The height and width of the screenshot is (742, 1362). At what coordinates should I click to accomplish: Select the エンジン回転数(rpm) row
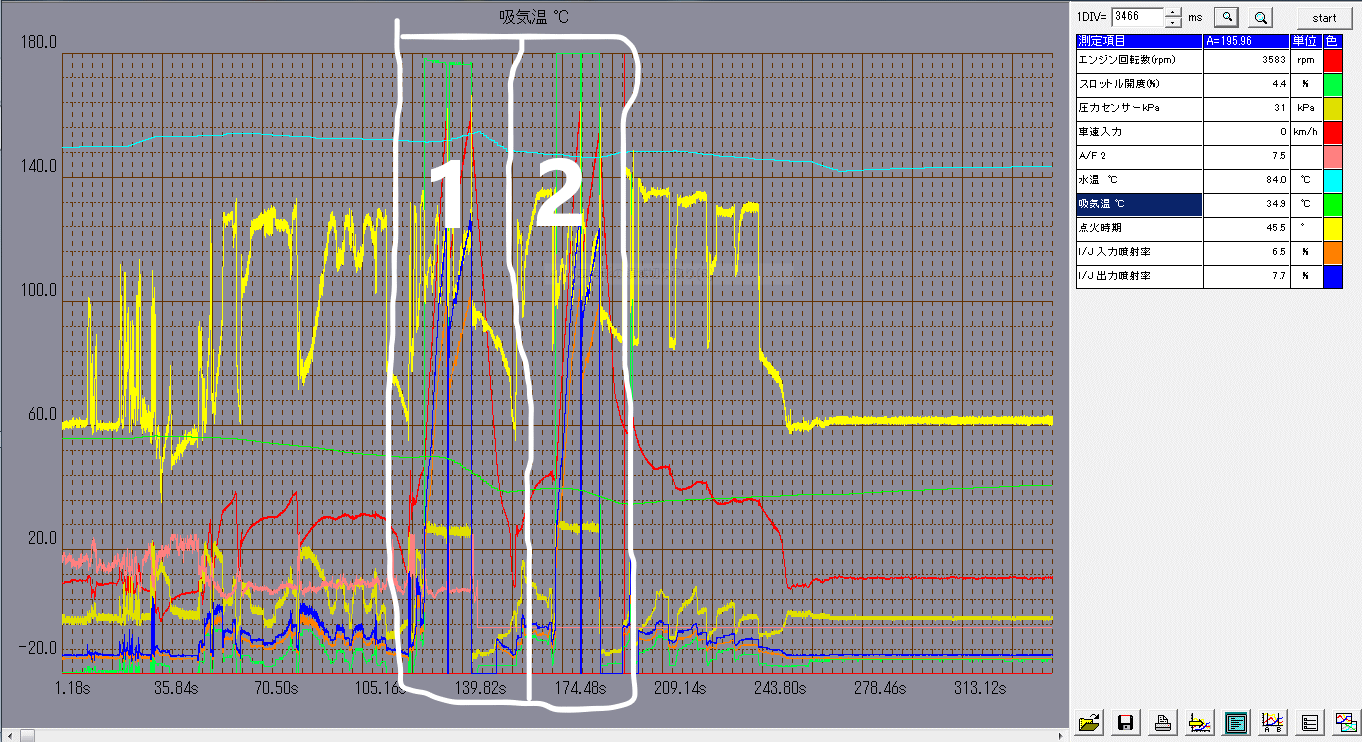[x=1139, y=60]
